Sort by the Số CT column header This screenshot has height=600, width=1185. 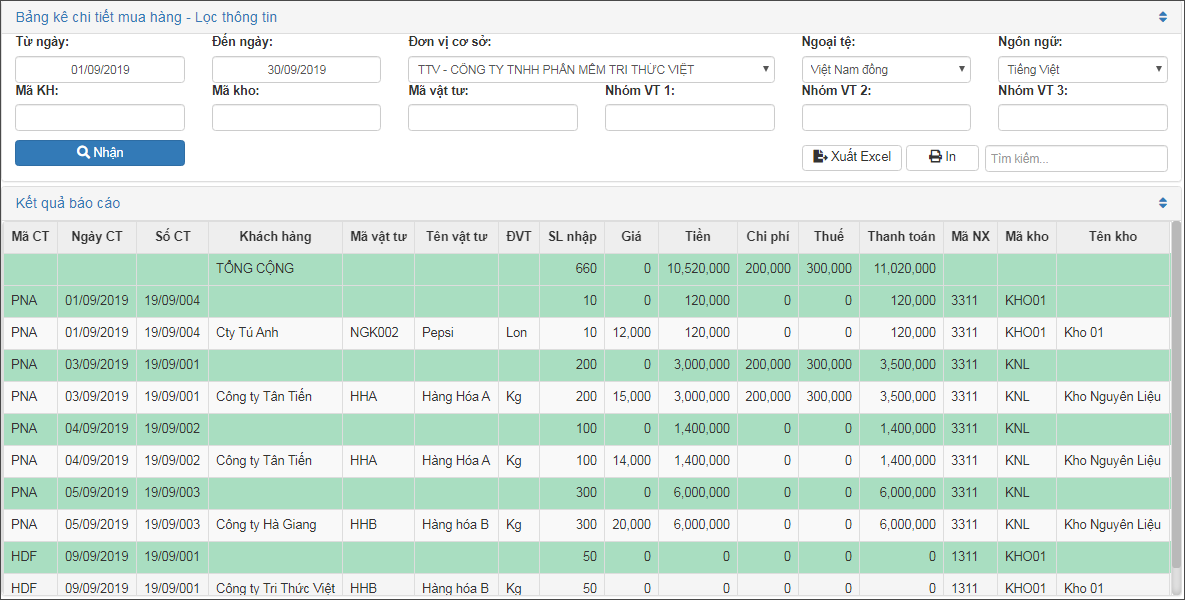click(173, 237)
